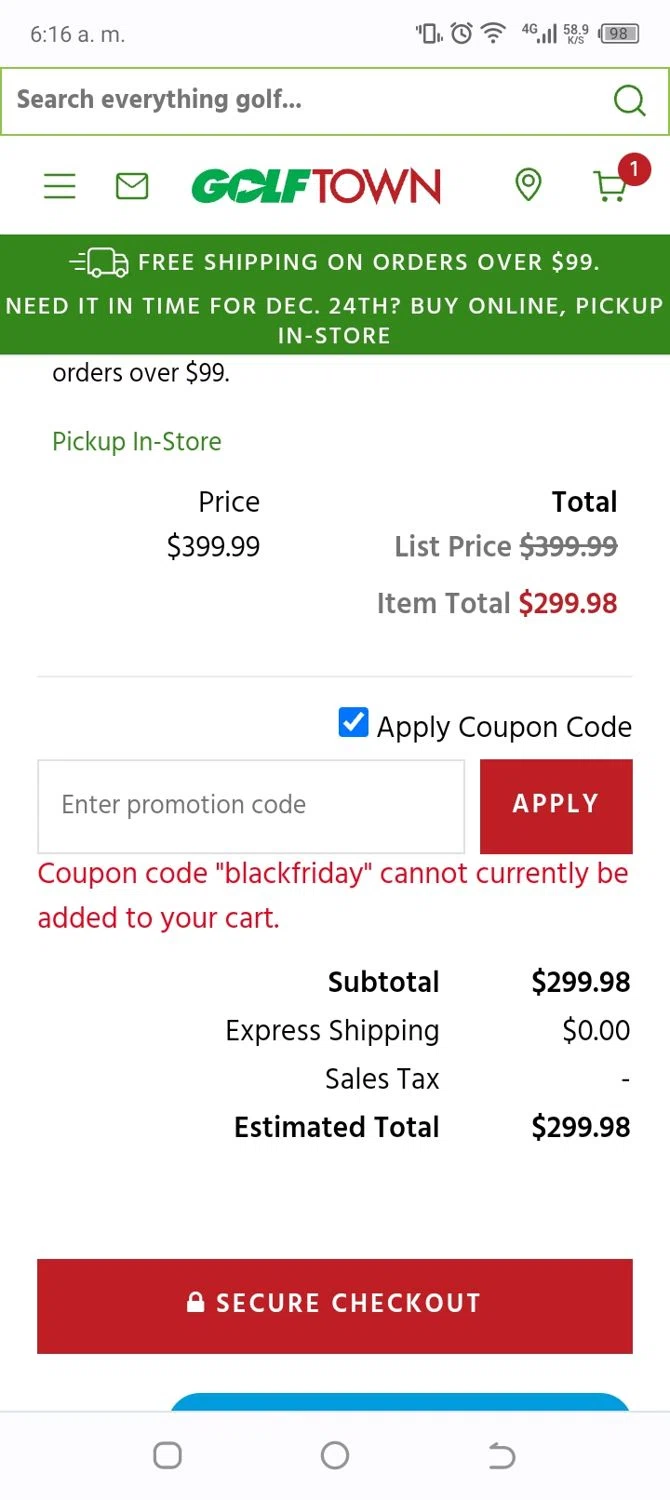
Task: Open the hamburger navigation menu
Action: coord(60,186)
